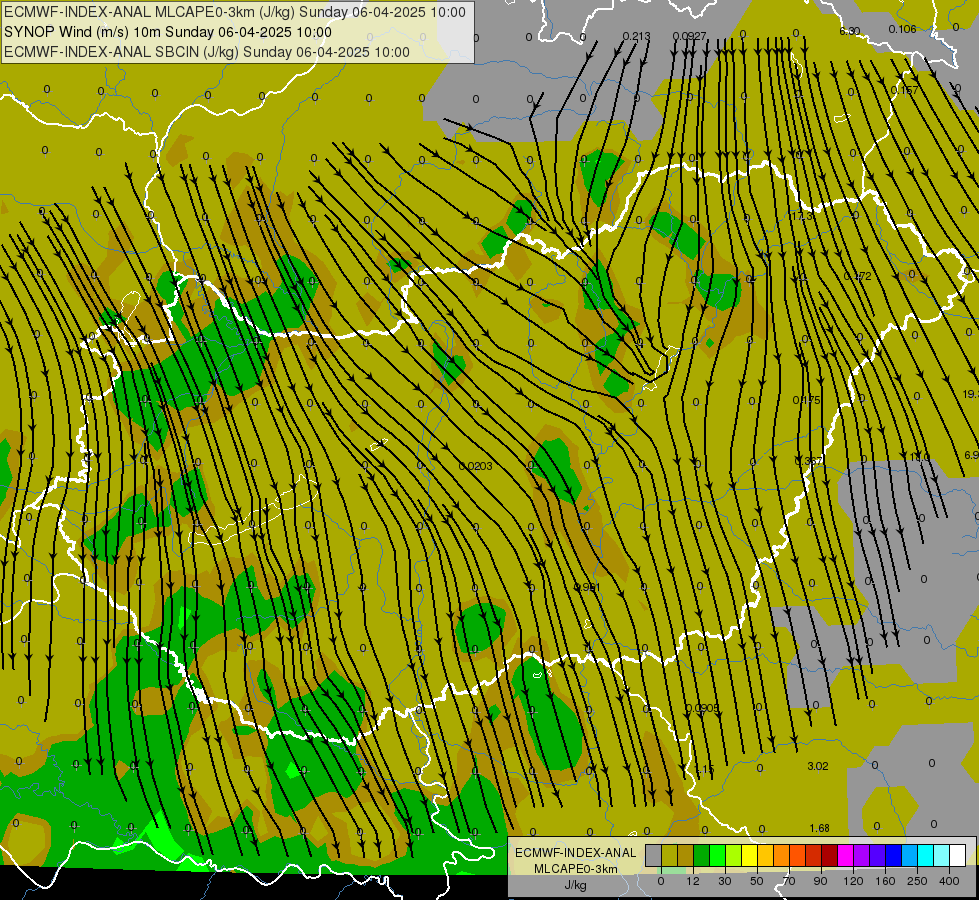Viewport: 979px width, 900px height.
Task: Click the map value 1.68
Action: pyautogui.click(x=819, y=828)
